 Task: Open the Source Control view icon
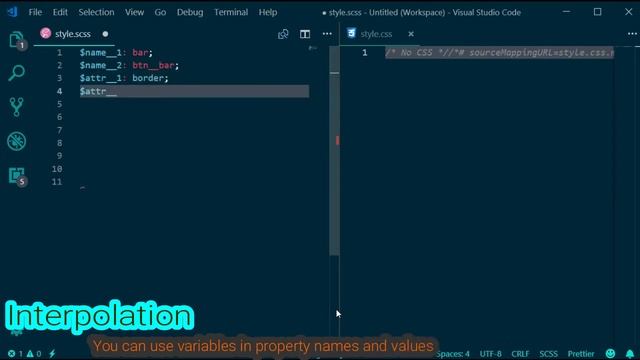click(16, 107)
